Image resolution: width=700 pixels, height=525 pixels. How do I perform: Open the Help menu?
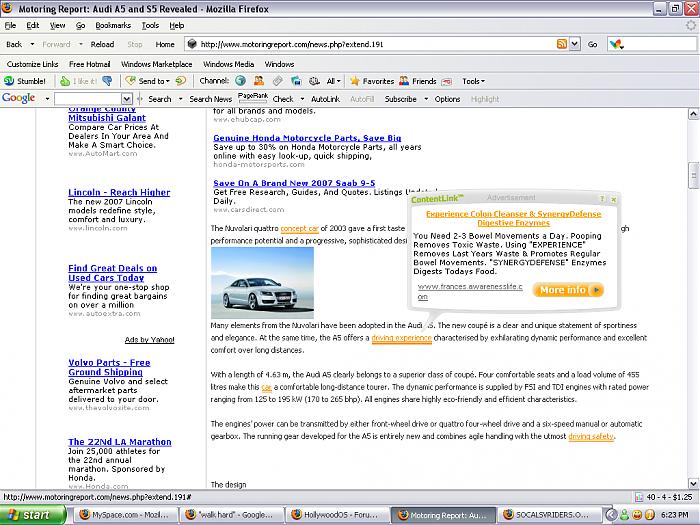tap(177, 25)
